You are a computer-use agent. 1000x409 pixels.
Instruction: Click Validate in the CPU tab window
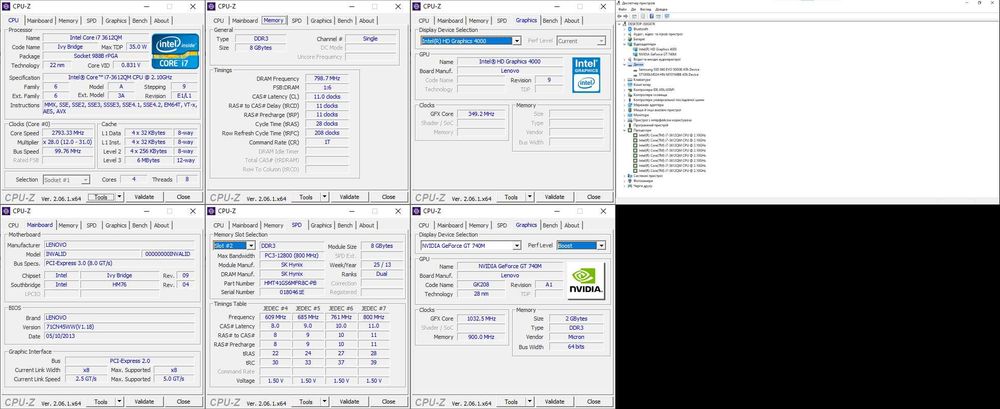coord(144,197)
